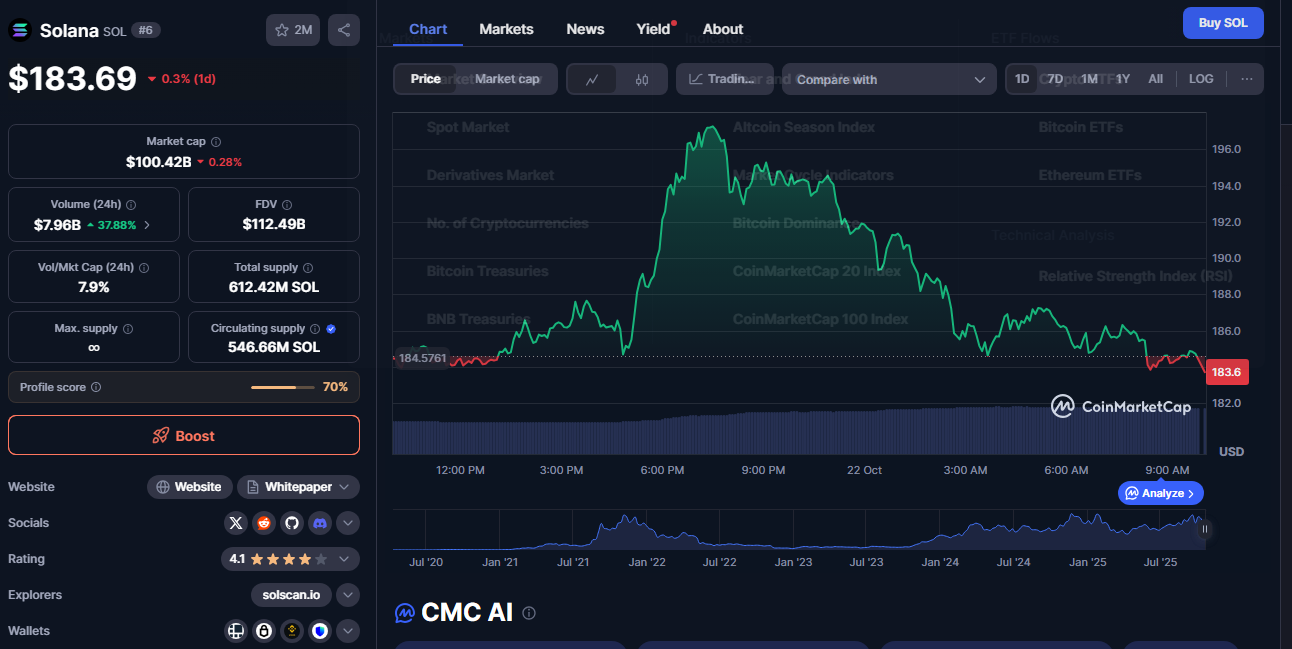The width and height of the screenshot is (1292, 649).
Task: Expand more Wallets chevron
Action: [348, 631]
